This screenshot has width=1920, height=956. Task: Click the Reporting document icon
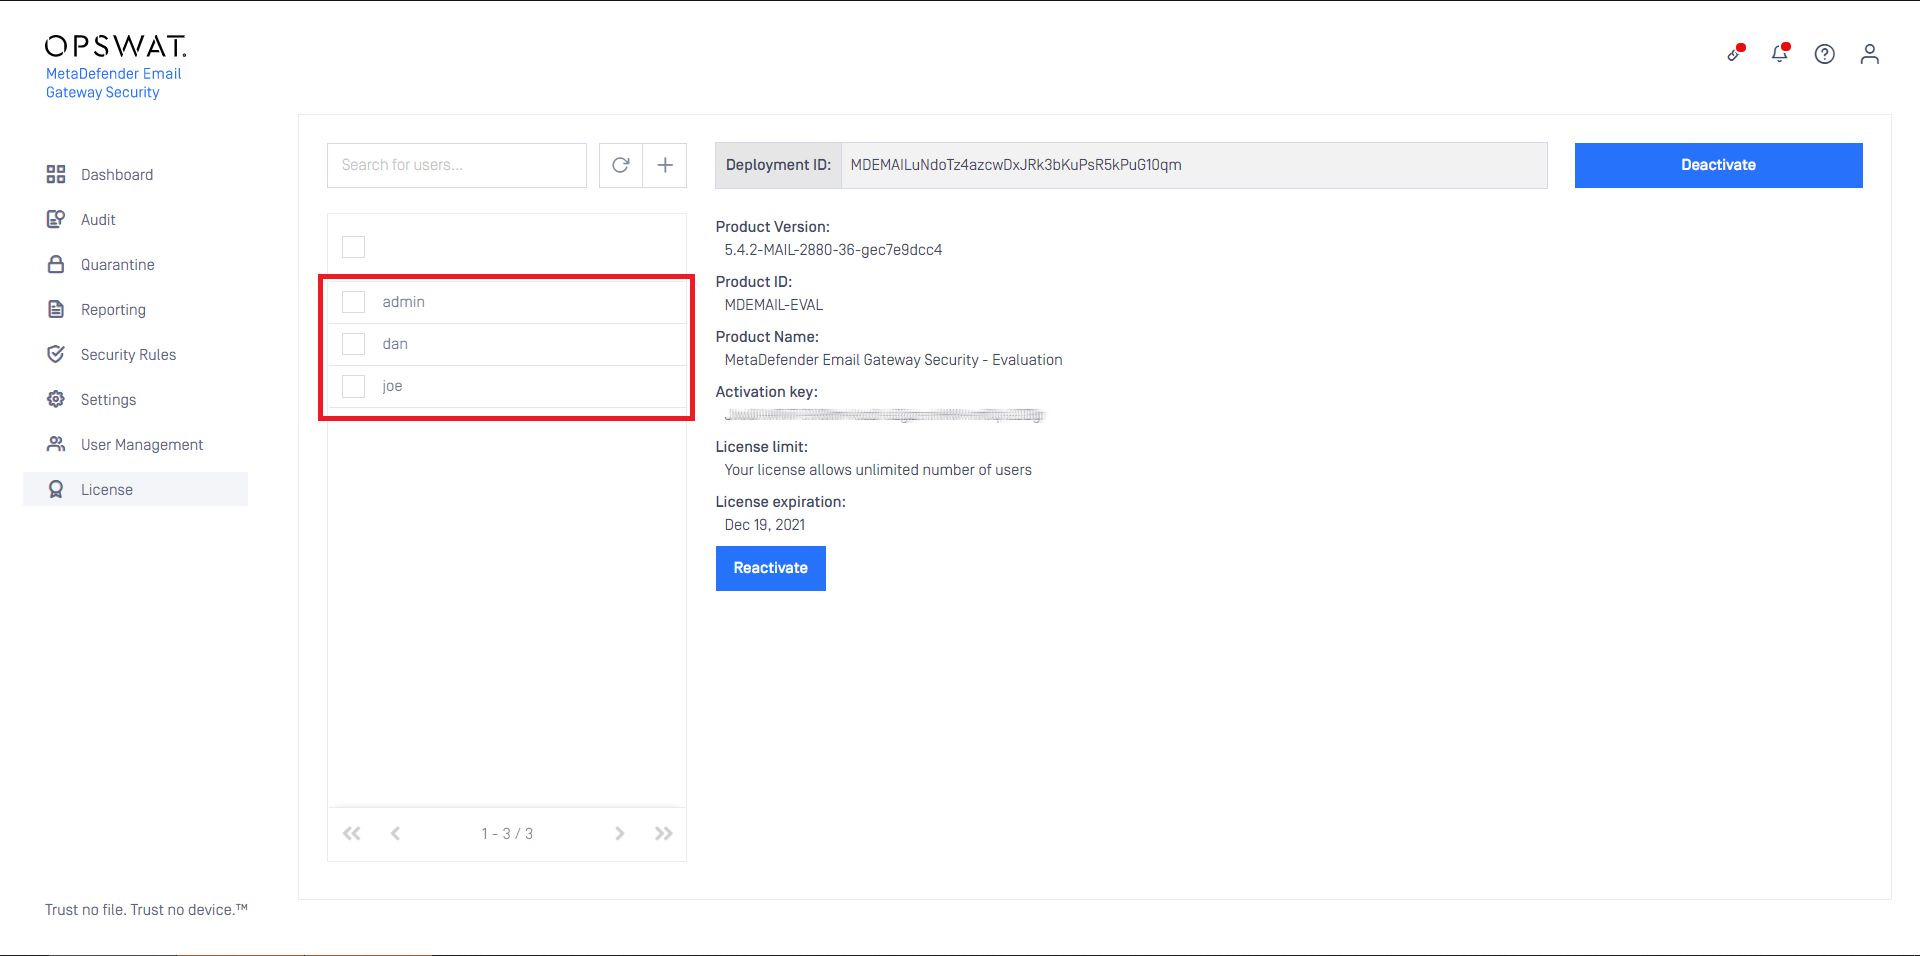tap(56, 309)
